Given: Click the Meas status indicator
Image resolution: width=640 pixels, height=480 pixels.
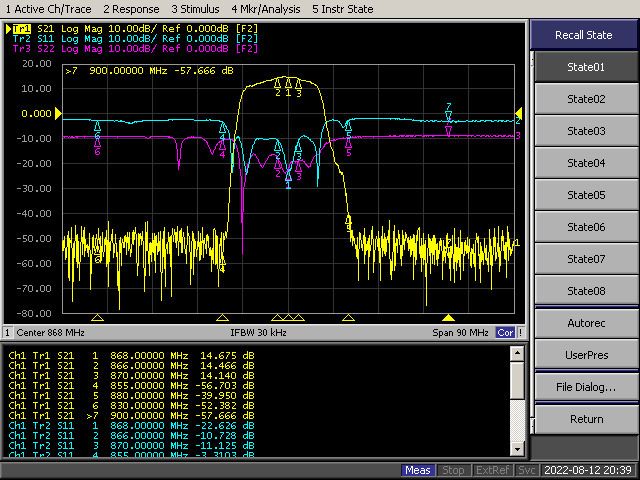Looking at the screenshot, I should pos(418,470).
